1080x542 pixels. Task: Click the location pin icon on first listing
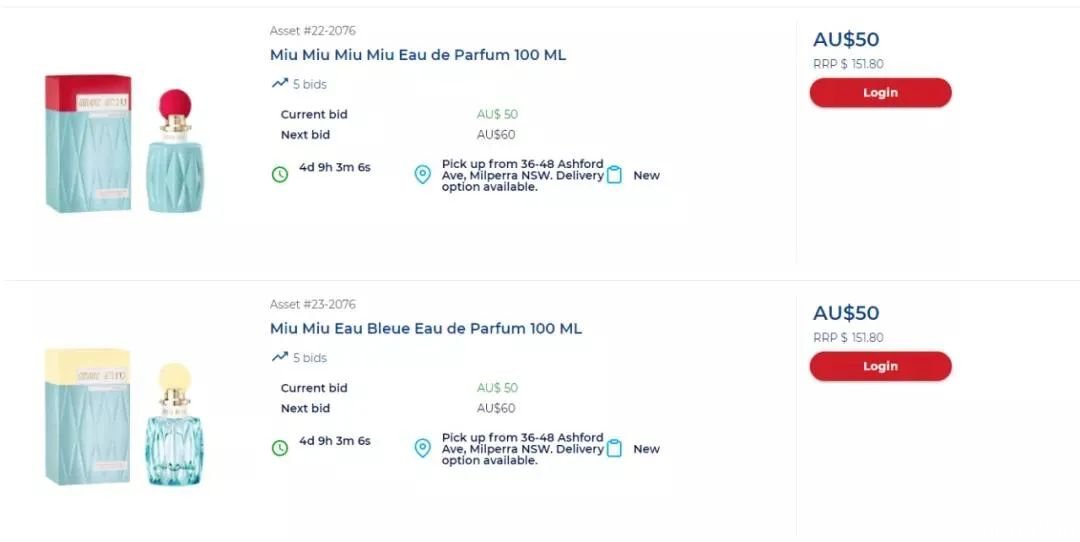[x=422, y=175]
